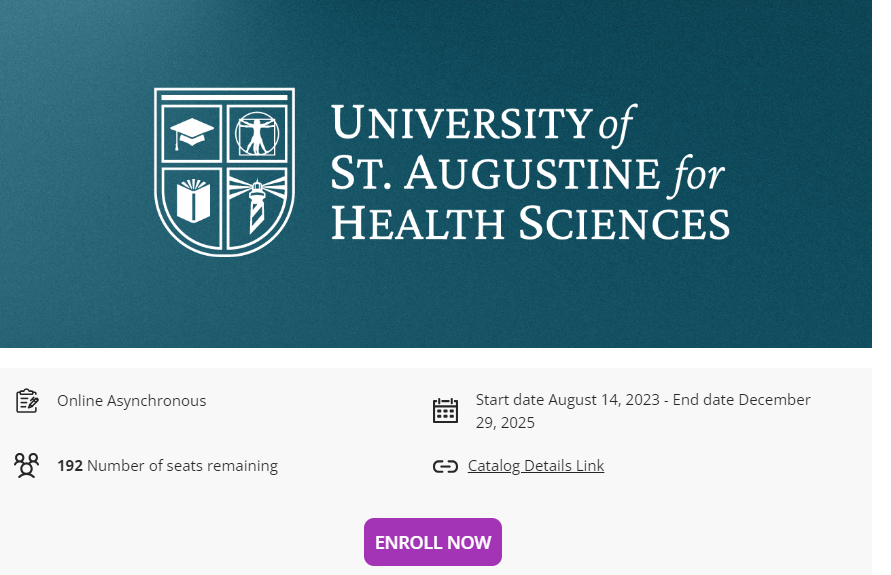
Task: Click the word UNIVERSITY in the logo
Action: coord(461,122)
